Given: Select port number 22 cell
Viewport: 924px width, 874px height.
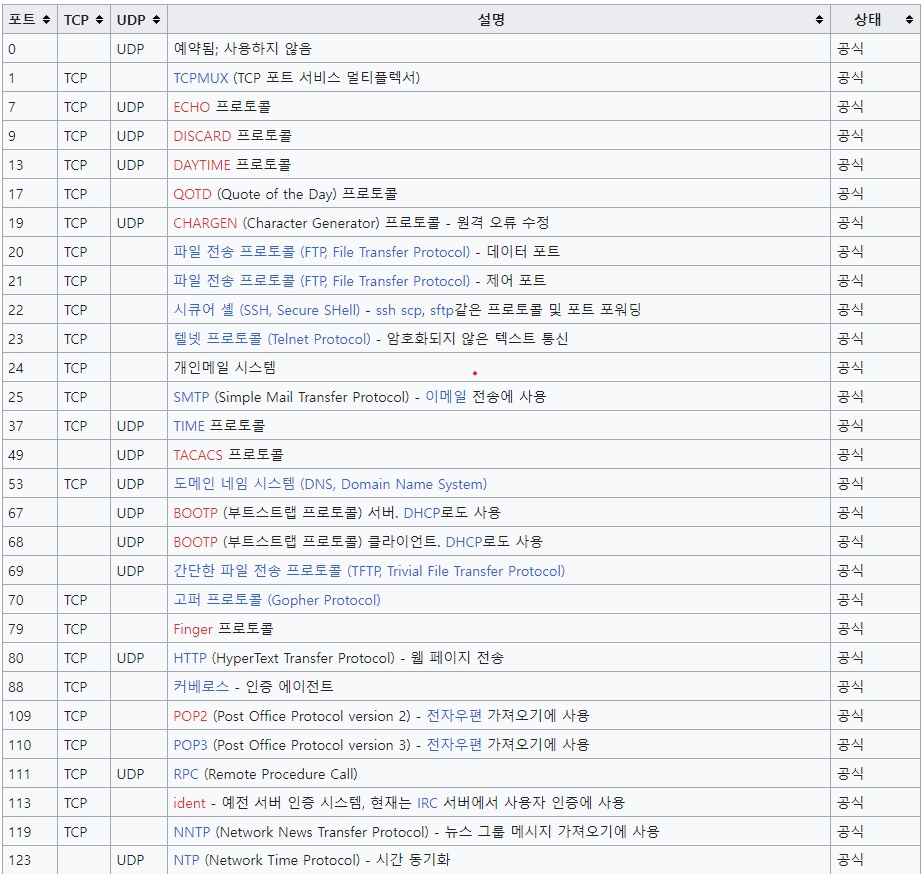Looking at the screenshot, I should pos(30,310).
